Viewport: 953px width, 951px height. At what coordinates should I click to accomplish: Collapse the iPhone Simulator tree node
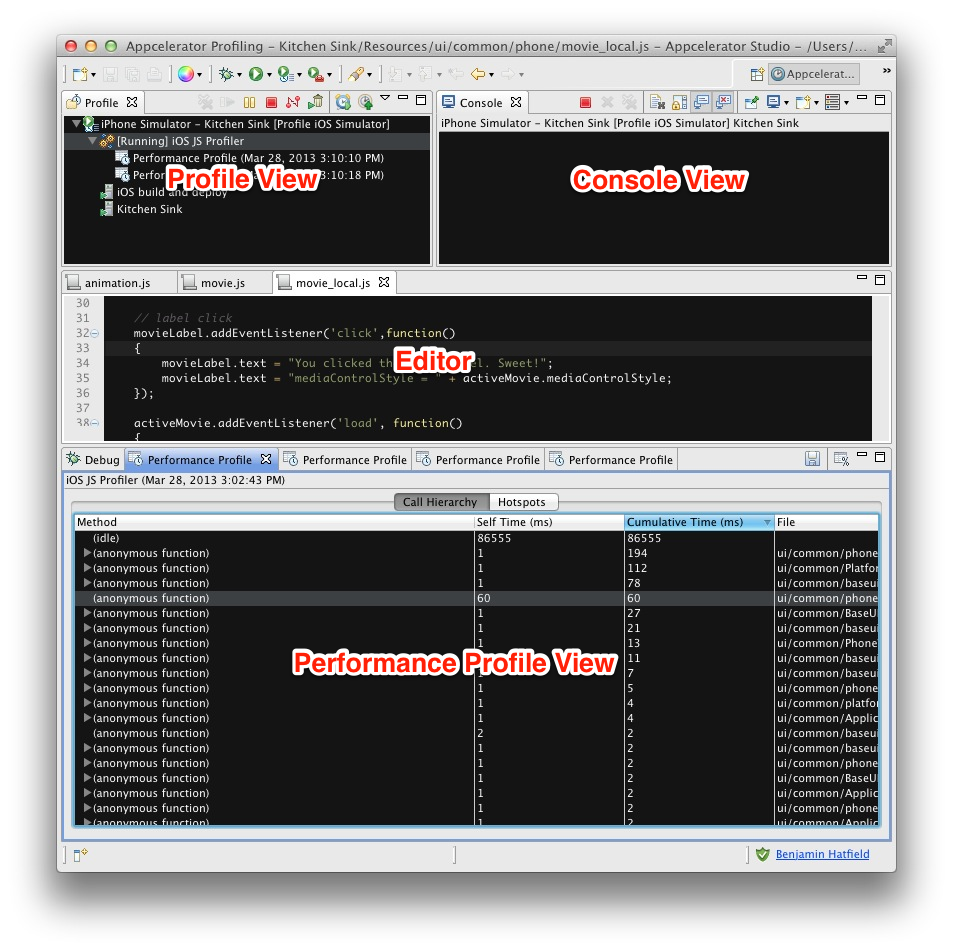tap(76, 124)
